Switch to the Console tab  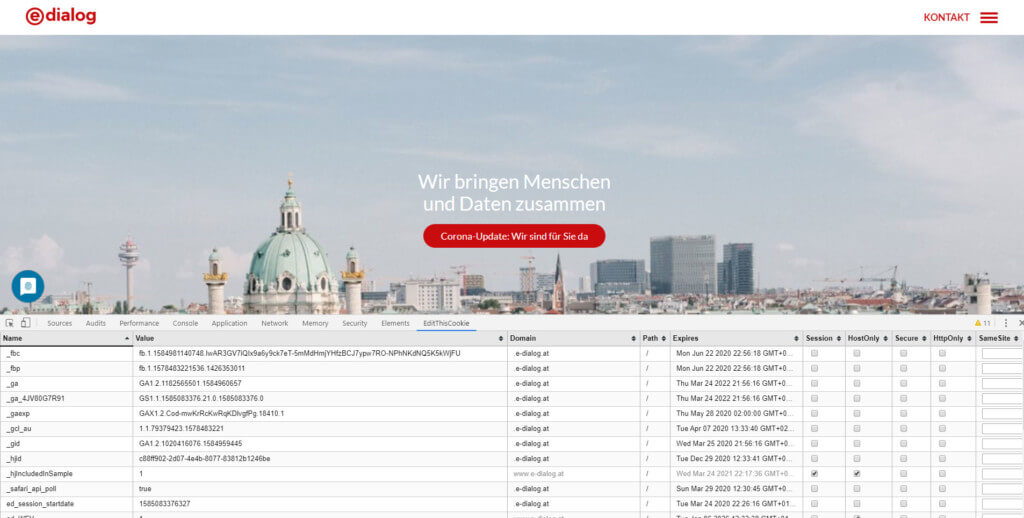pyautogui.click(x=185, y=323)
